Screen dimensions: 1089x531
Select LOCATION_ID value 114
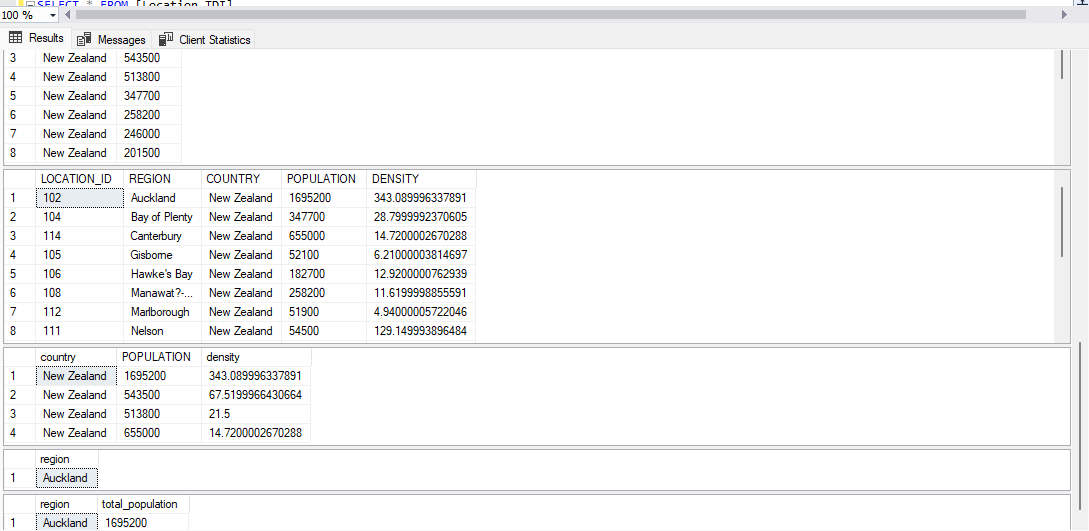click(x=79, y=236)
